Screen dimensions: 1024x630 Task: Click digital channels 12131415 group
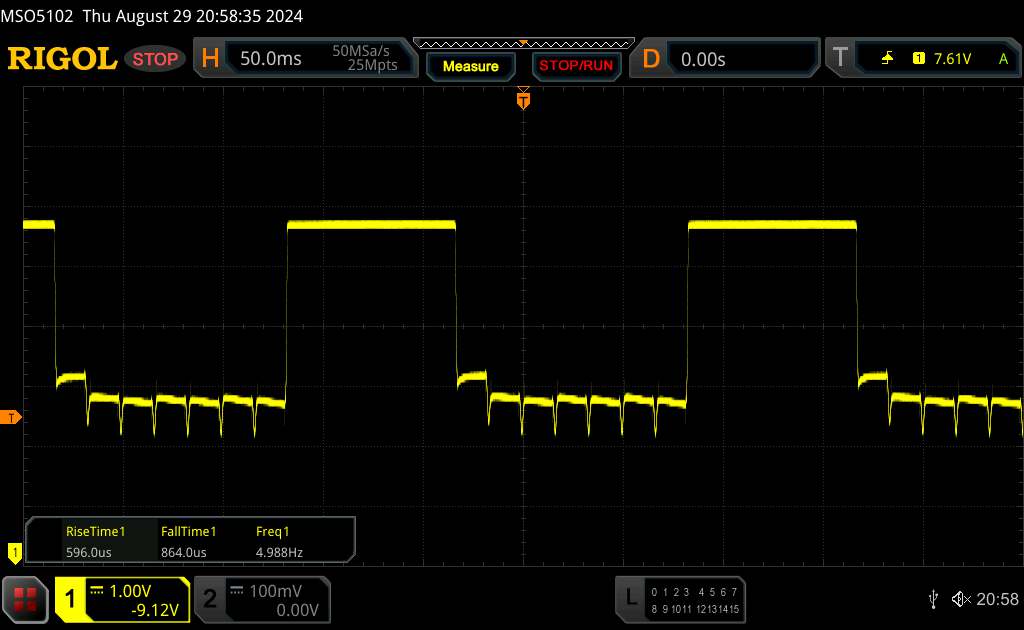717,609
